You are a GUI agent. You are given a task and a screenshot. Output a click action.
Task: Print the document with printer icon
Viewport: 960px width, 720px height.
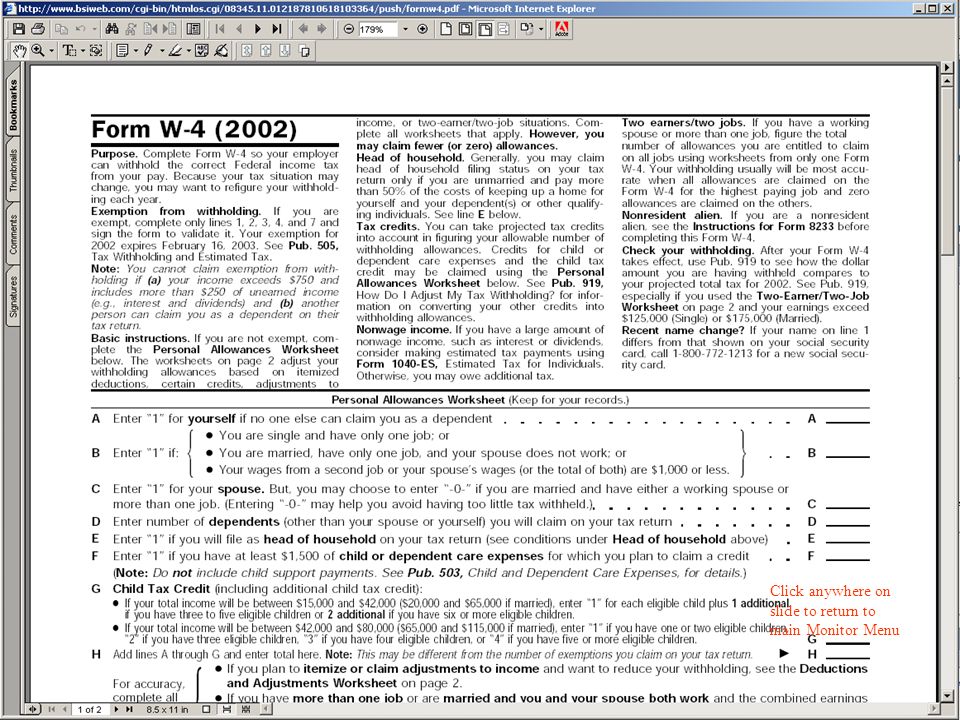click(38, 29)
